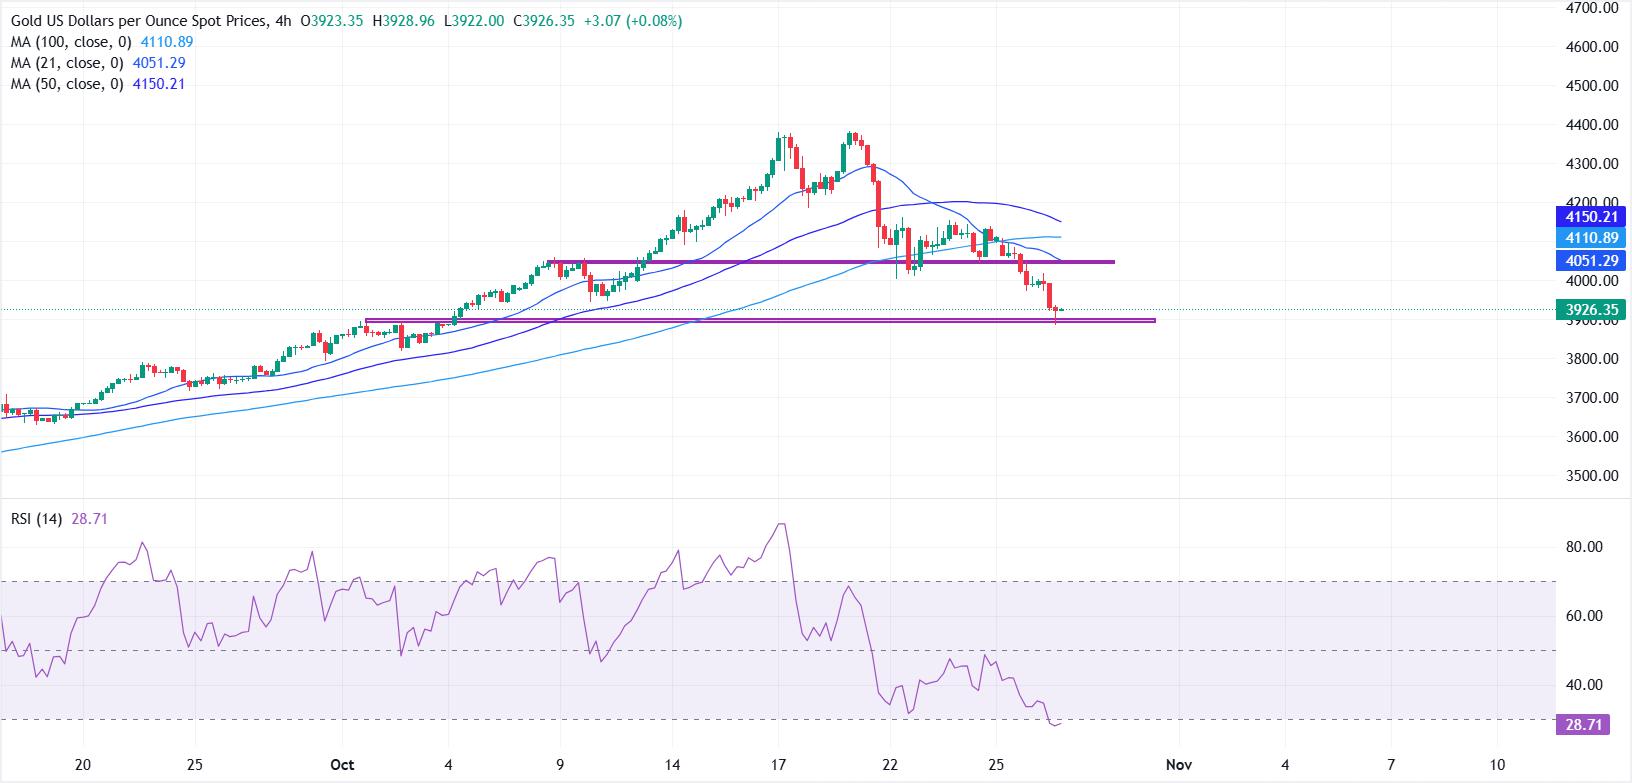Image resolution: width=1632 pixels, height=783 pixels.
Task: Click the 4051.29 price tag
Action: pos(1590,261)
